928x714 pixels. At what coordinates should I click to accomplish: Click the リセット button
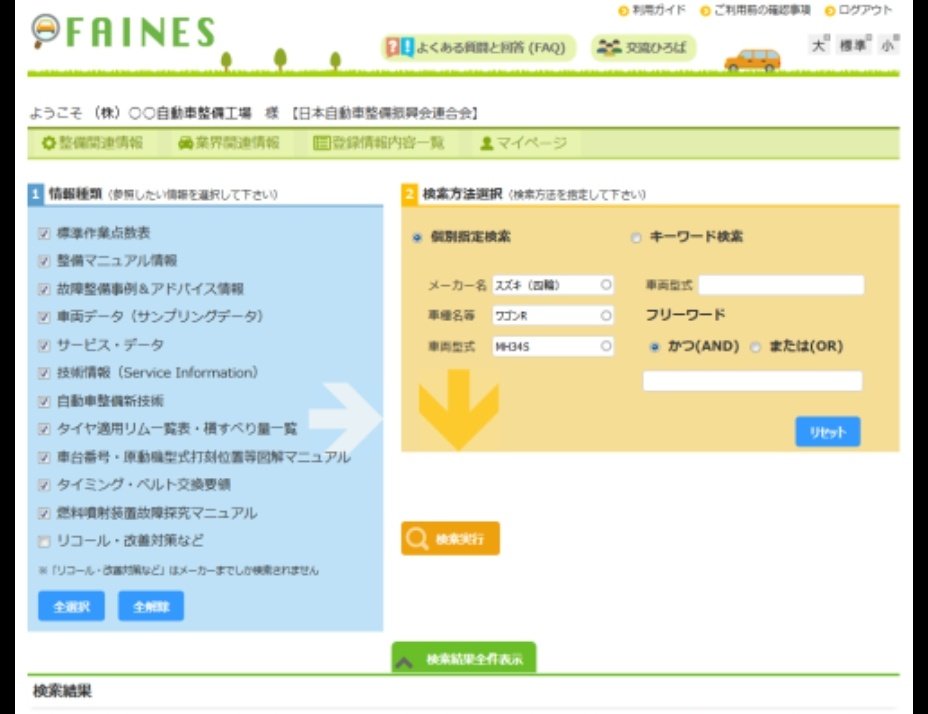(x=827, y=432)
